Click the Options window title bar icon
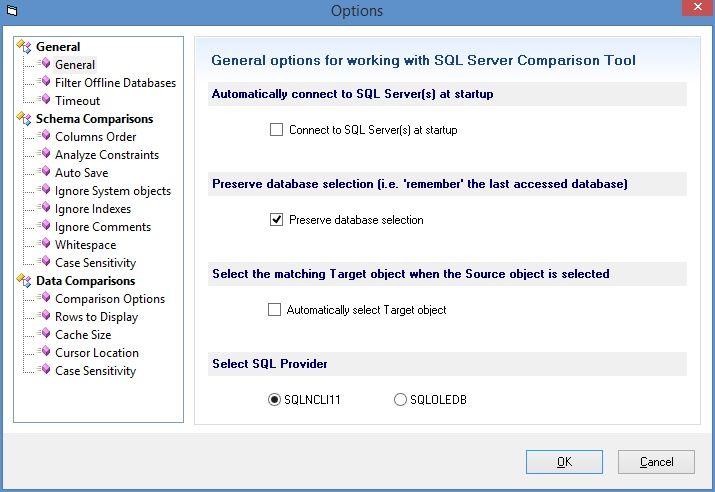The image size is (715, 492). point(12,10)
